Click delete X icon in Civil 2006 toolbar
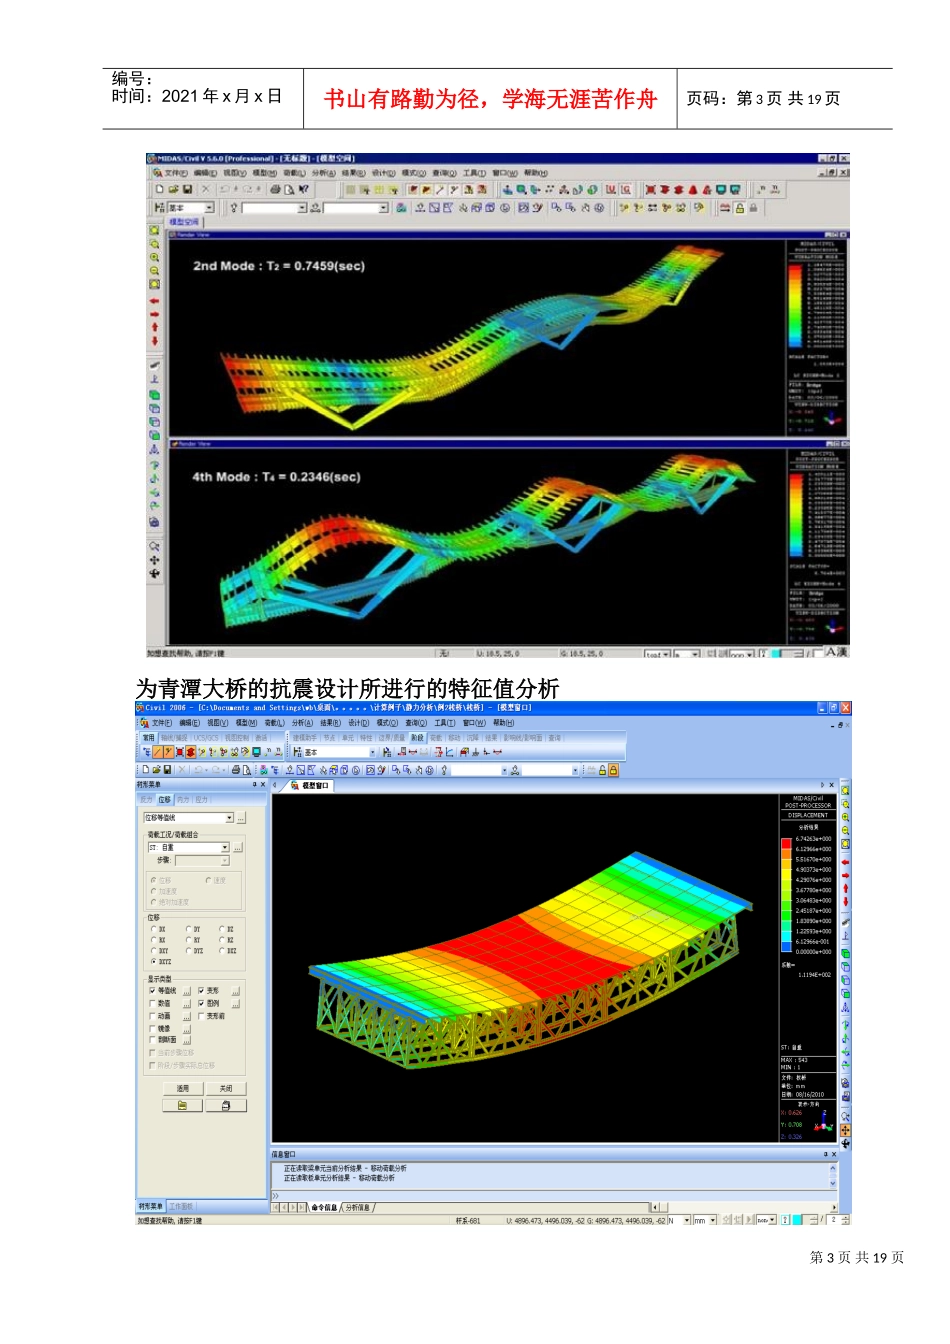 (182, 769)
